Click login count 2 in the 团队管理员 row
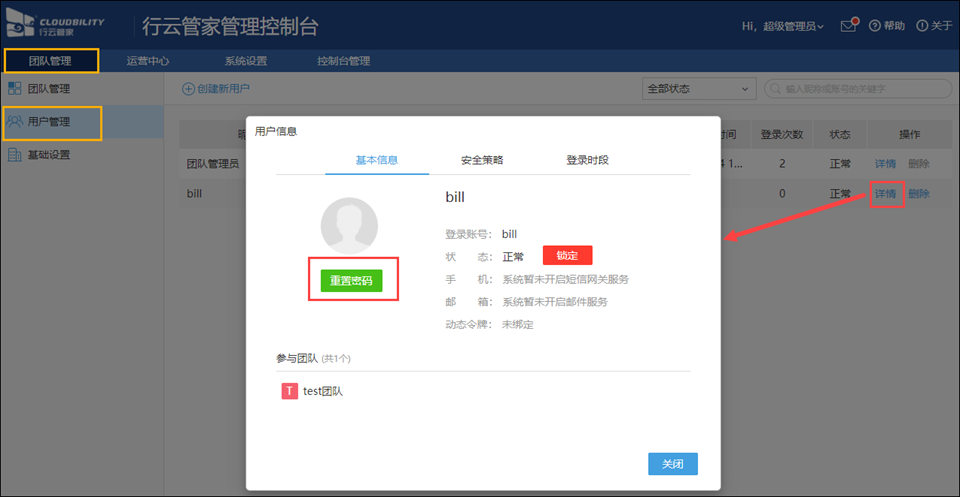The image size is (960, 498). 782,164
